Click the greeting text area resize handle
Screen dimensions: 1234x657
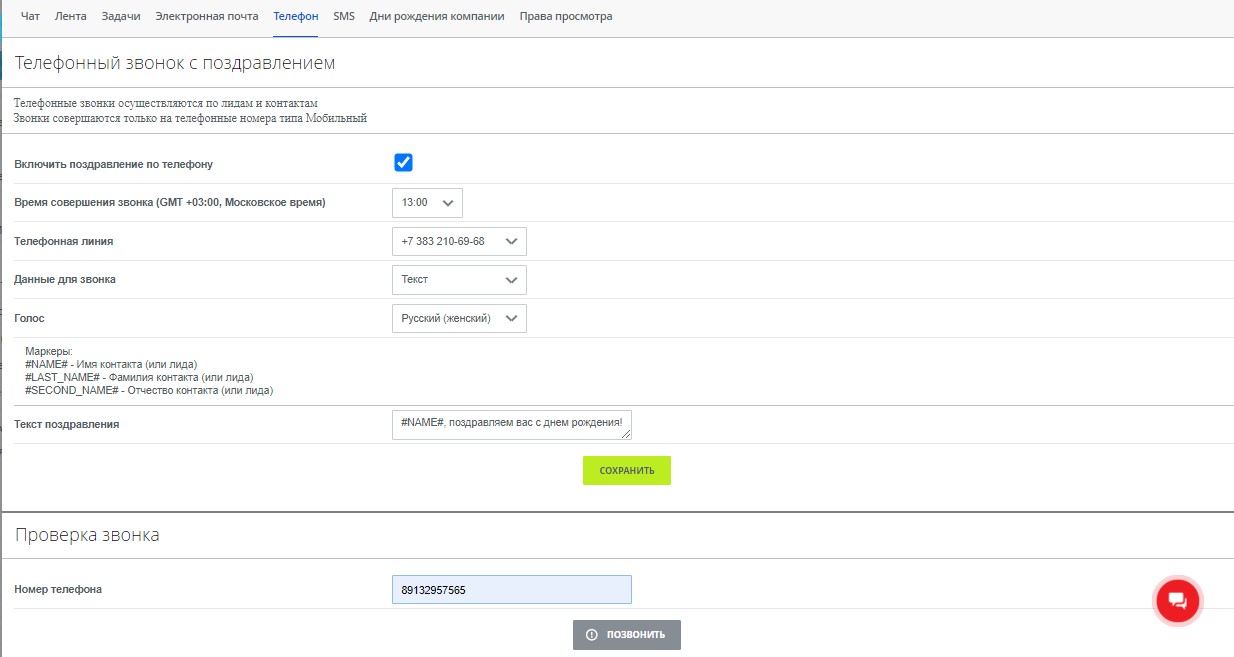(x=626, y=434)
